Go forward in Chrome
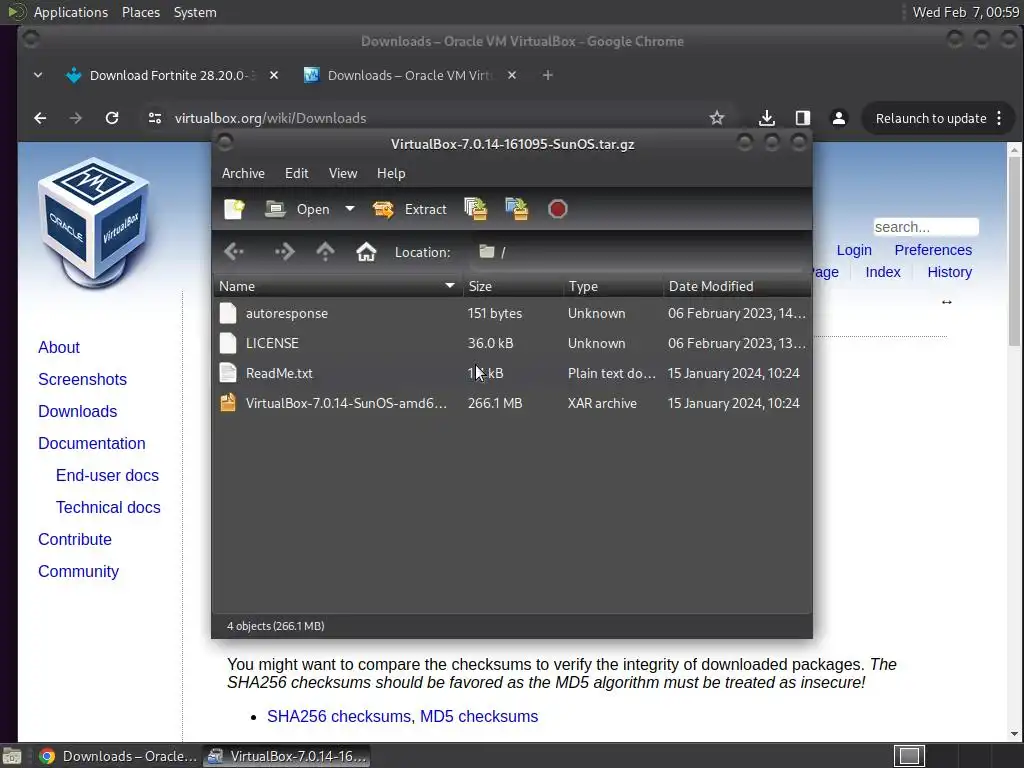The width and height of the screenshot is (1024, 768). (76, 118)
